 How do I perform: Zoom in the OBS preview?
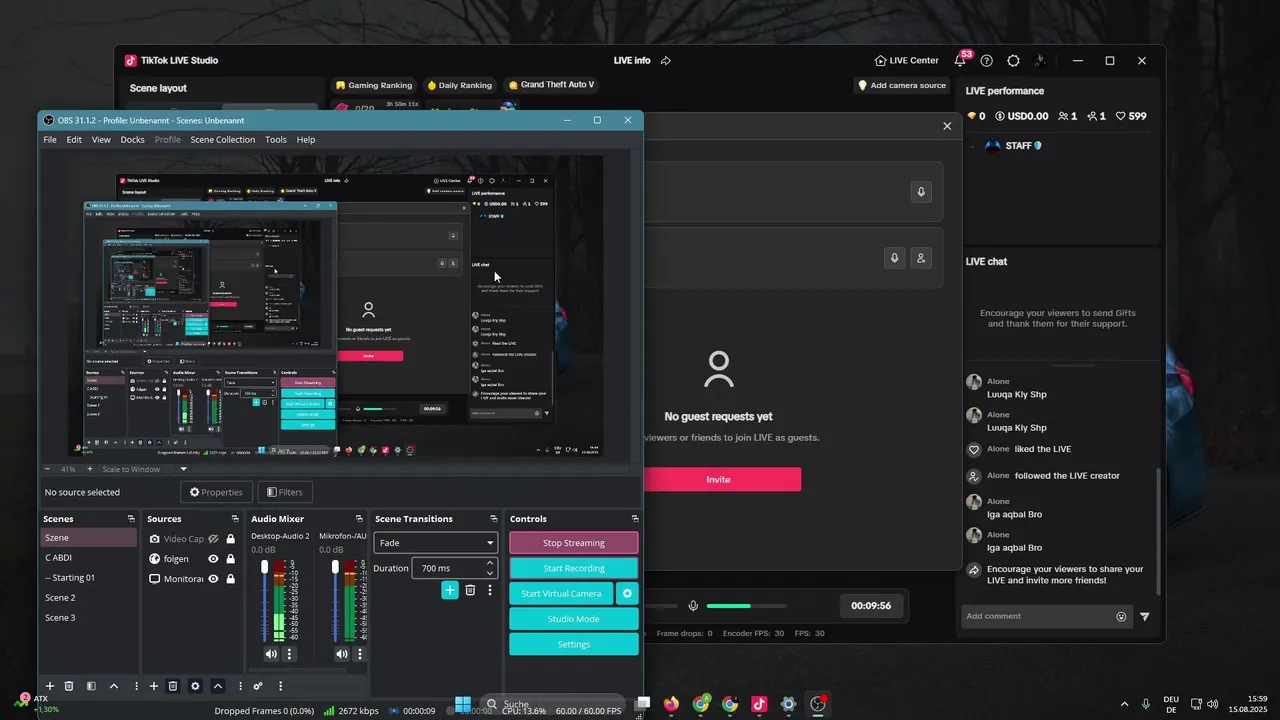click(x=89, y=469)
